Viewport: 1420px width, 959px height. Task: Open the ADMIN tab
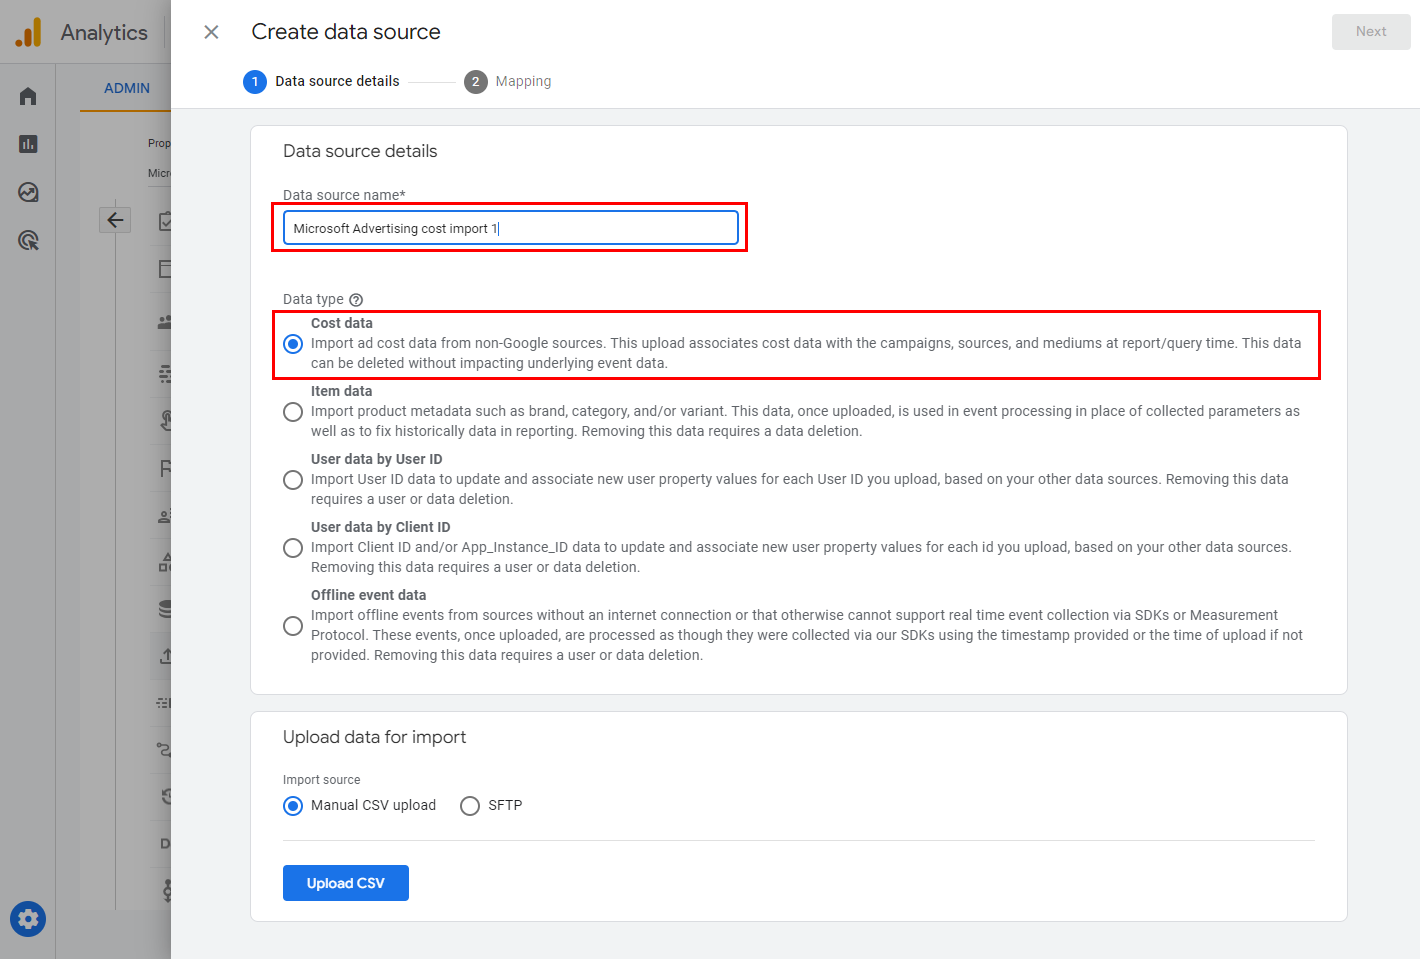(x=127, y=88)
